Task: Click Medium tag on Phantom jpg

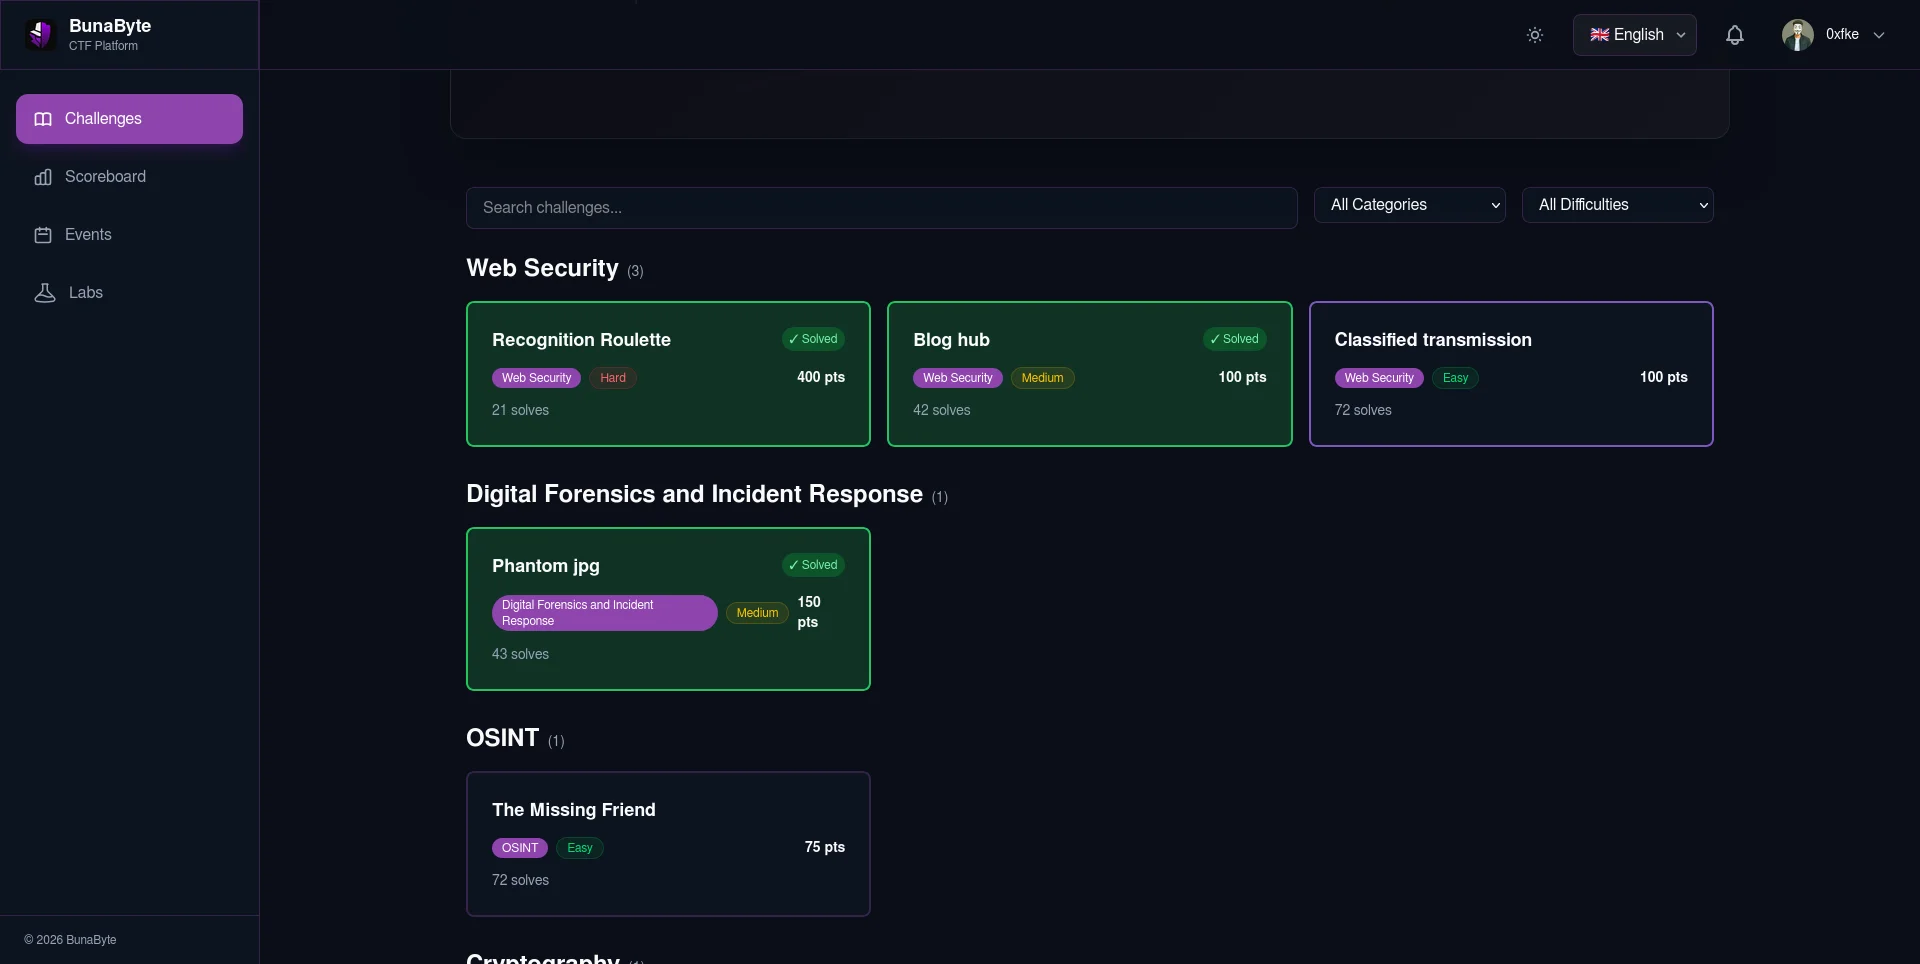Action: pyautogui.click(x=757, y=613)
